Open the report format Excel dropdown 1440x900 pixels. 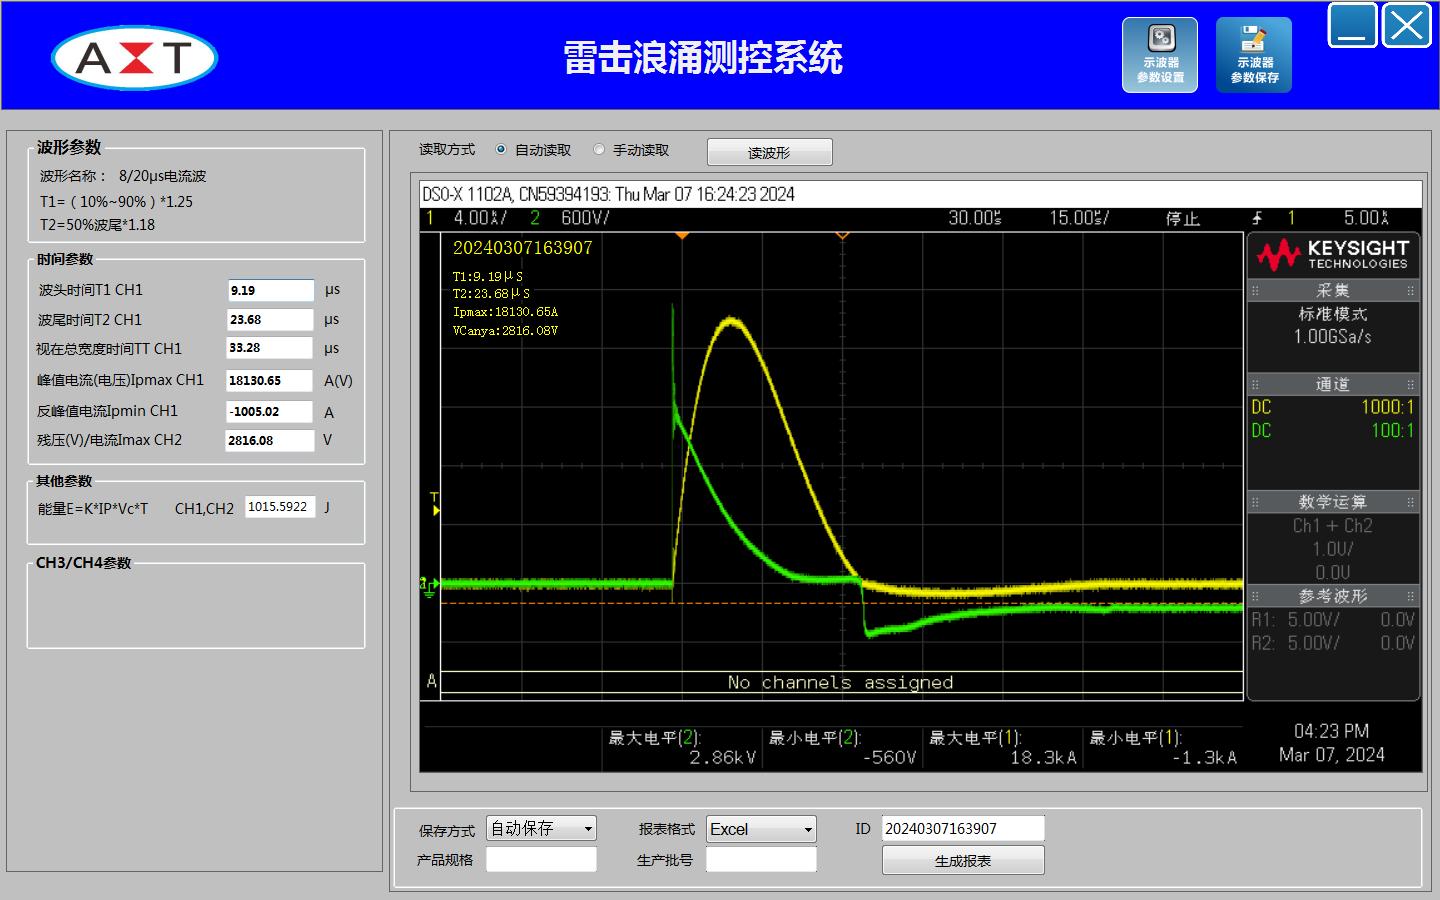761,829
